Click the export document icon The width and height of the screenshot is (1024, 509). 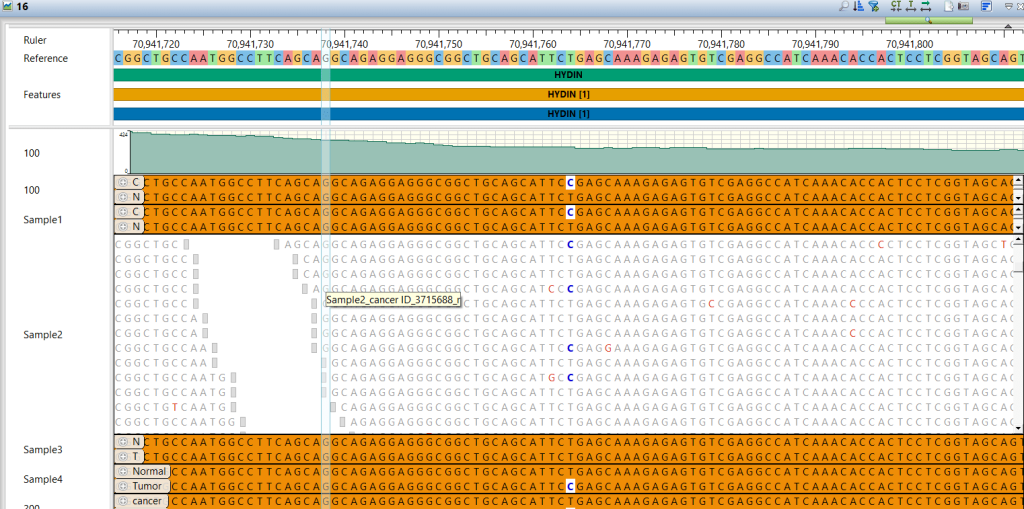tap(948, 7)
